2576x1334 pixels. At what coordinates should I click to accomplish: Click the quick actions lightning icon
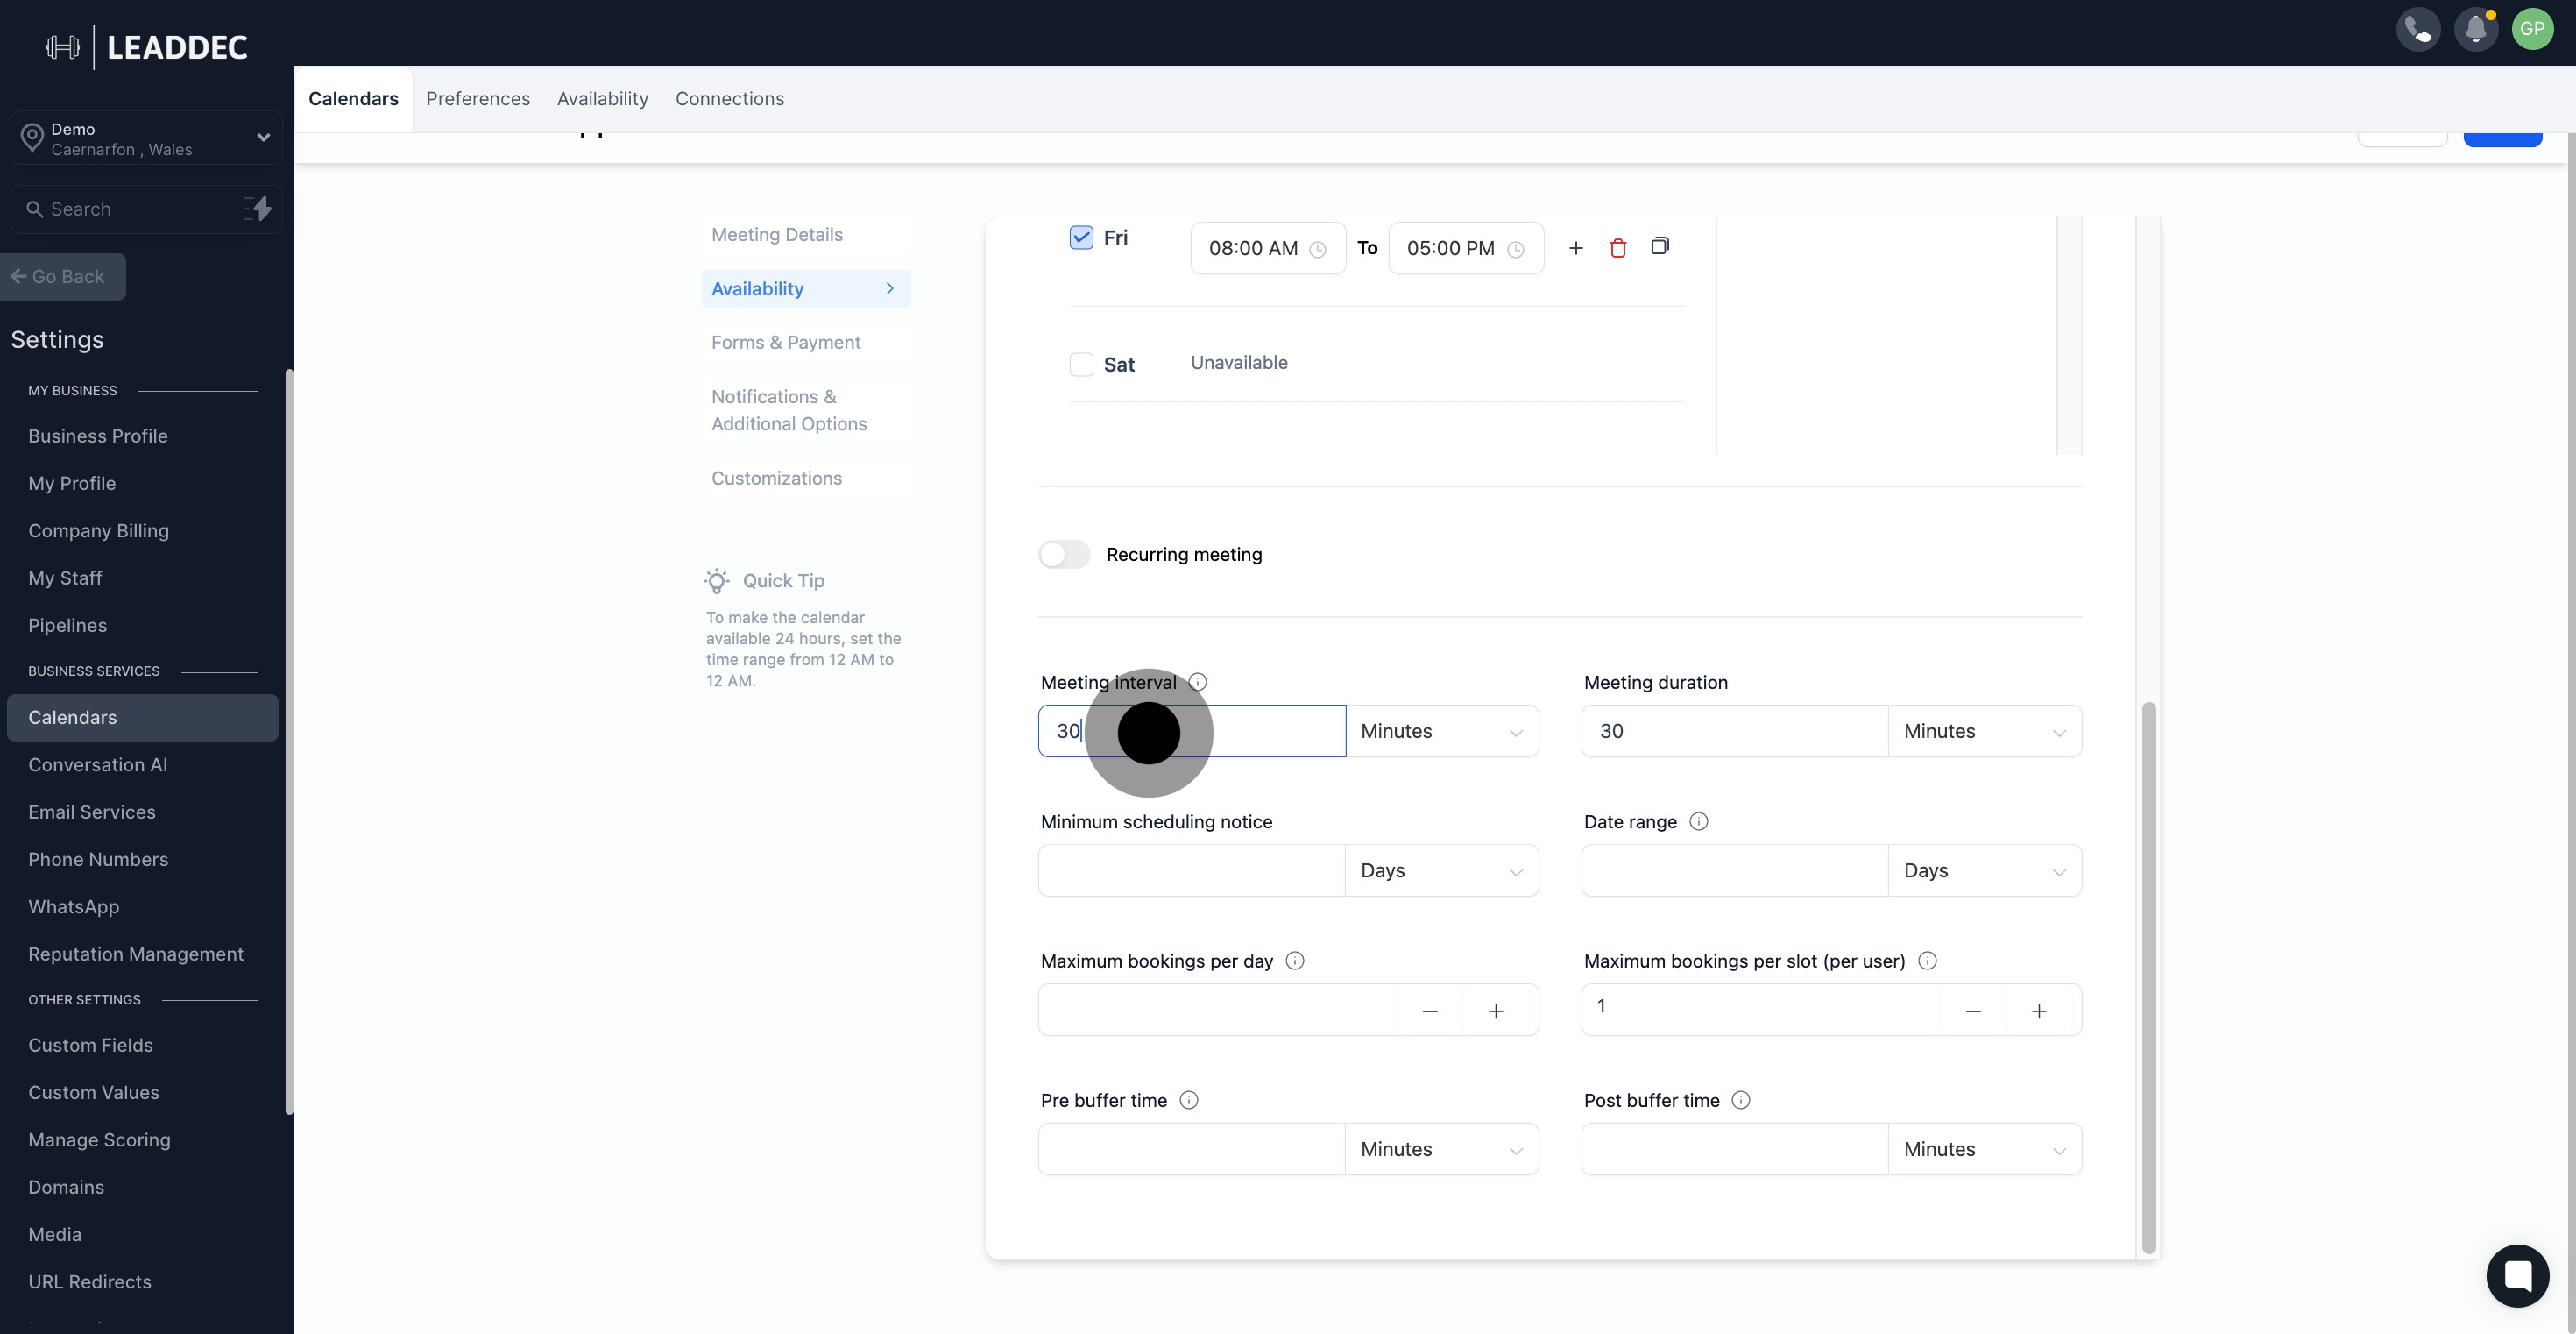pos(258,208)
